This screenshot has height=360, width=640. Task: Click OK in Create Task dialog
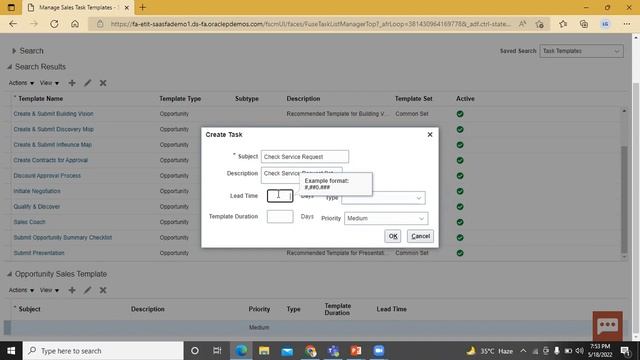[393, 236]
